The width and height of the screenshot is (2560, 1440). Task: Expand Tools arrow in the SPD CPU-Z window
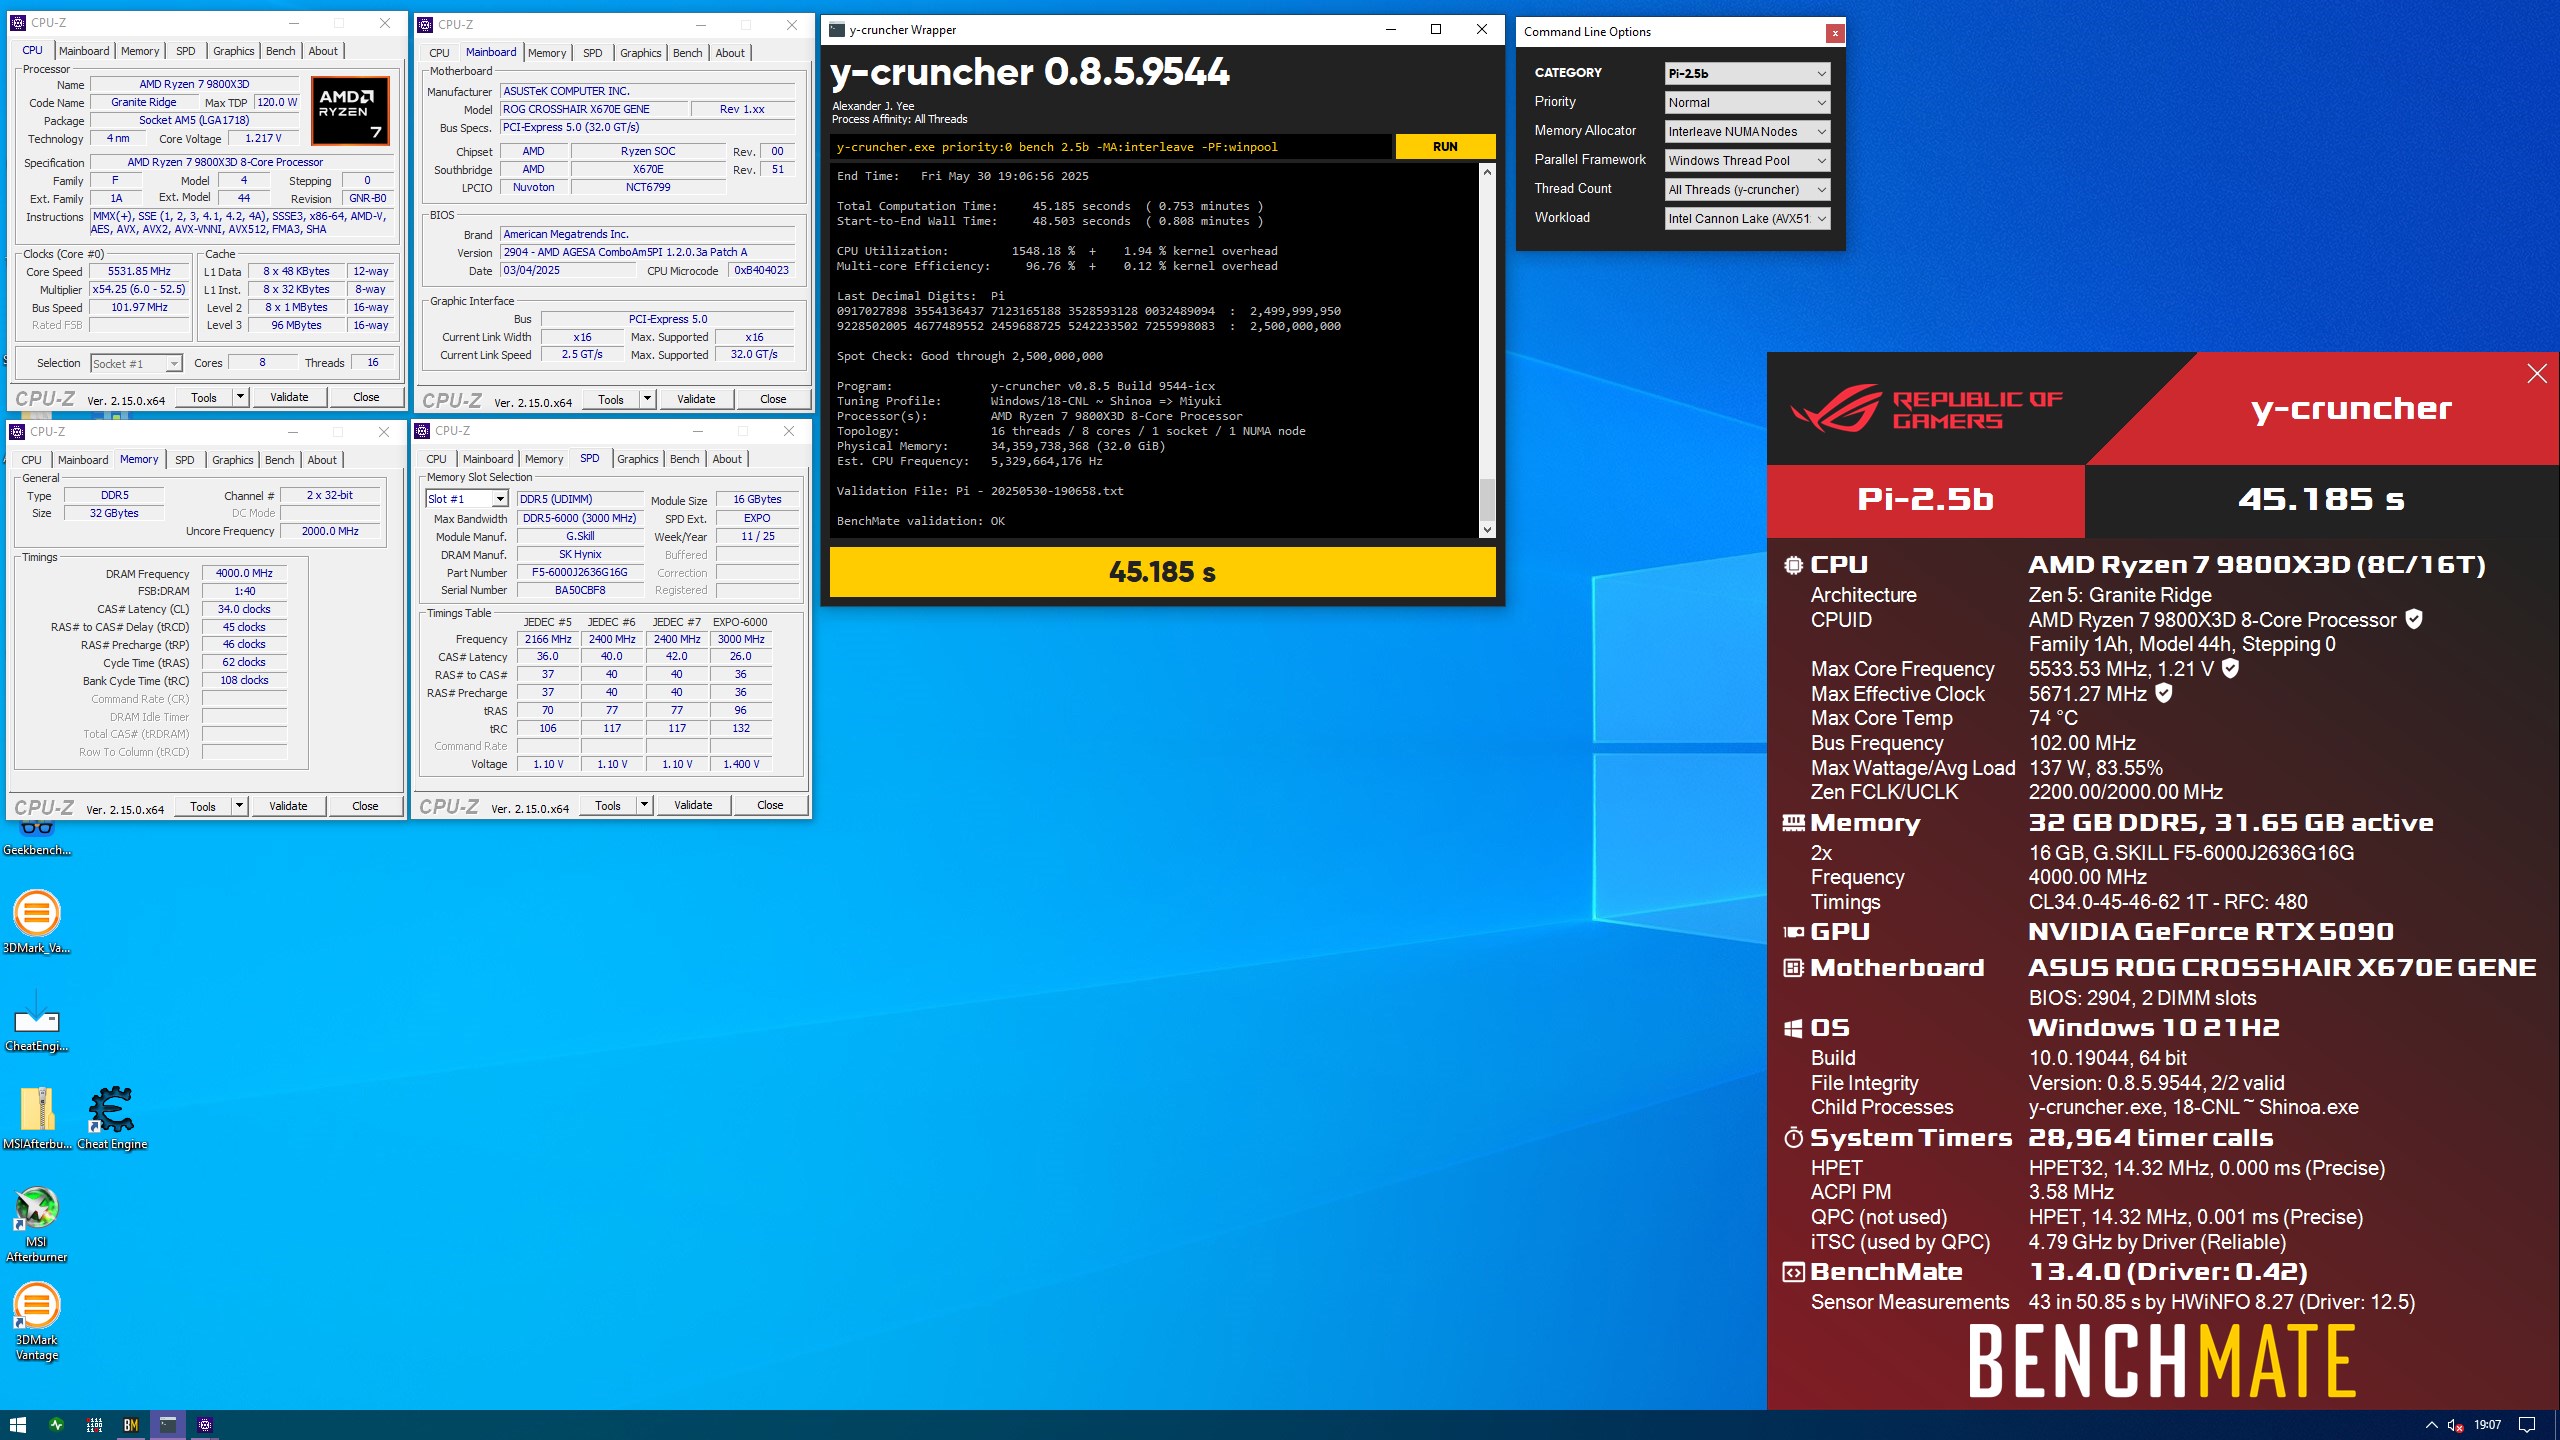(x=644, y=805)
